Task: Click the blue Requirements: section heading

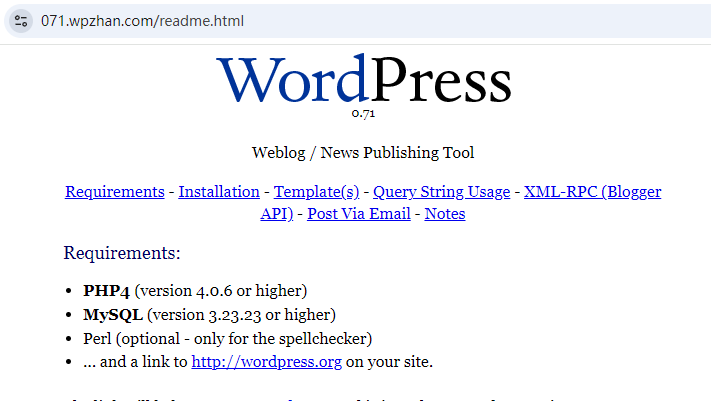Action: click(x=122, y=253)
